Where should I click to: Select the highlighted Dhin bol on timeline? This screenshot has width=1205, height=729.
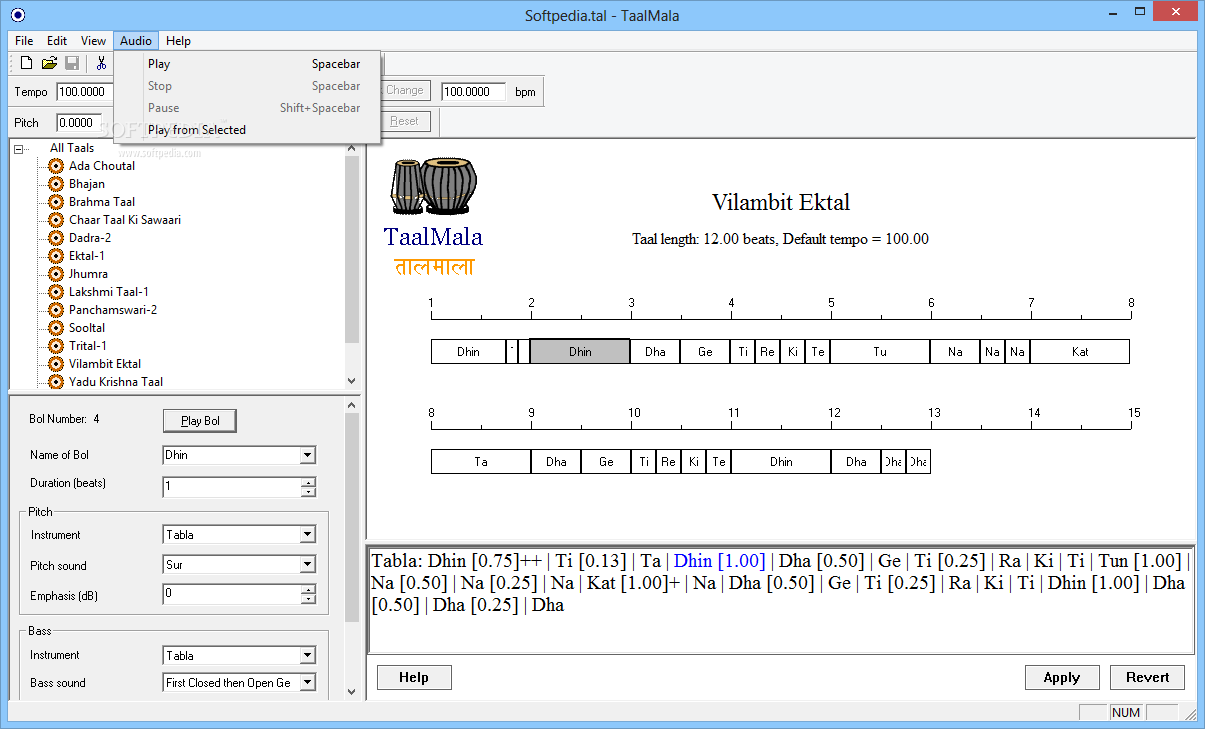pyautogui.click(x=580, y=351)
